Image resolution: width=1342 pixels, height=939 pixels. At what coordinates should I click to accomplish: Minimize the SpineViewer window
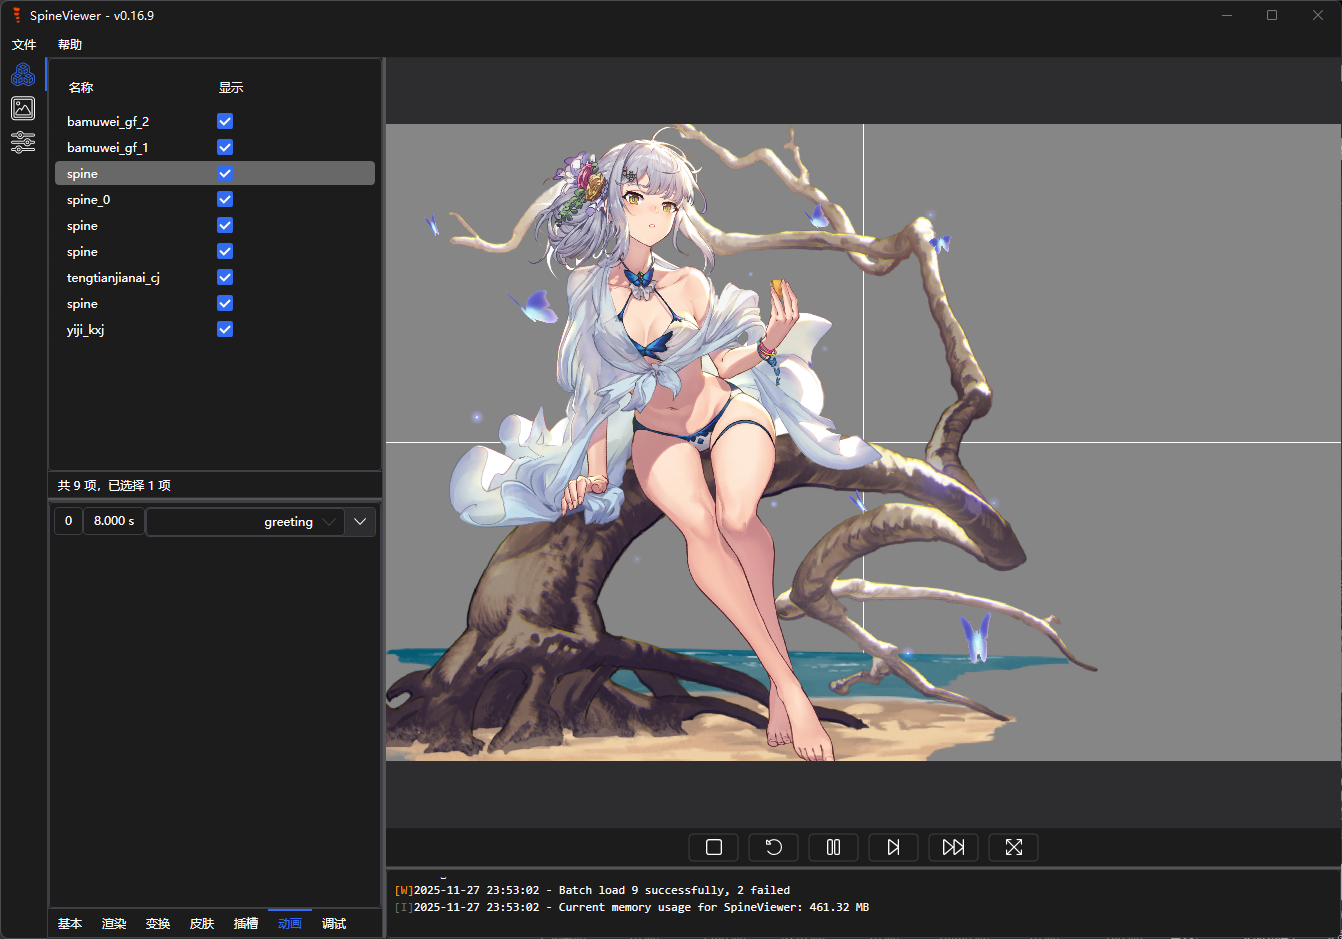click(1227, 15)
